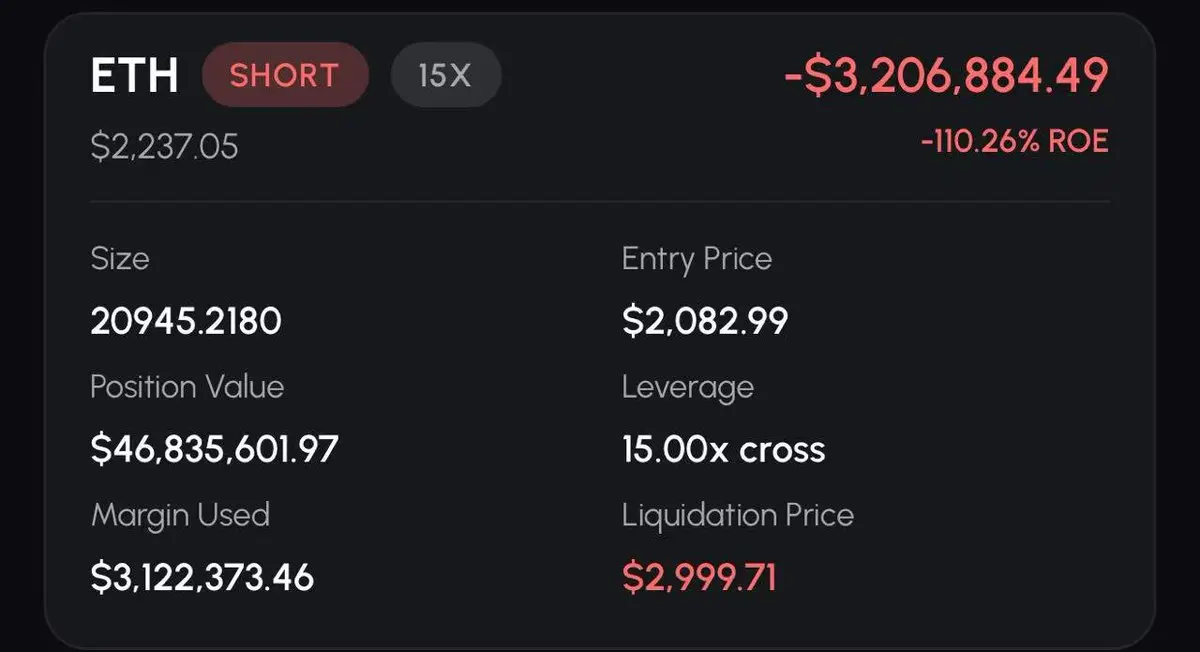Viewport: 1200px width, 652px height.
Task: Open the 15.00x cross leverage setting
Action: coord(723,449)
